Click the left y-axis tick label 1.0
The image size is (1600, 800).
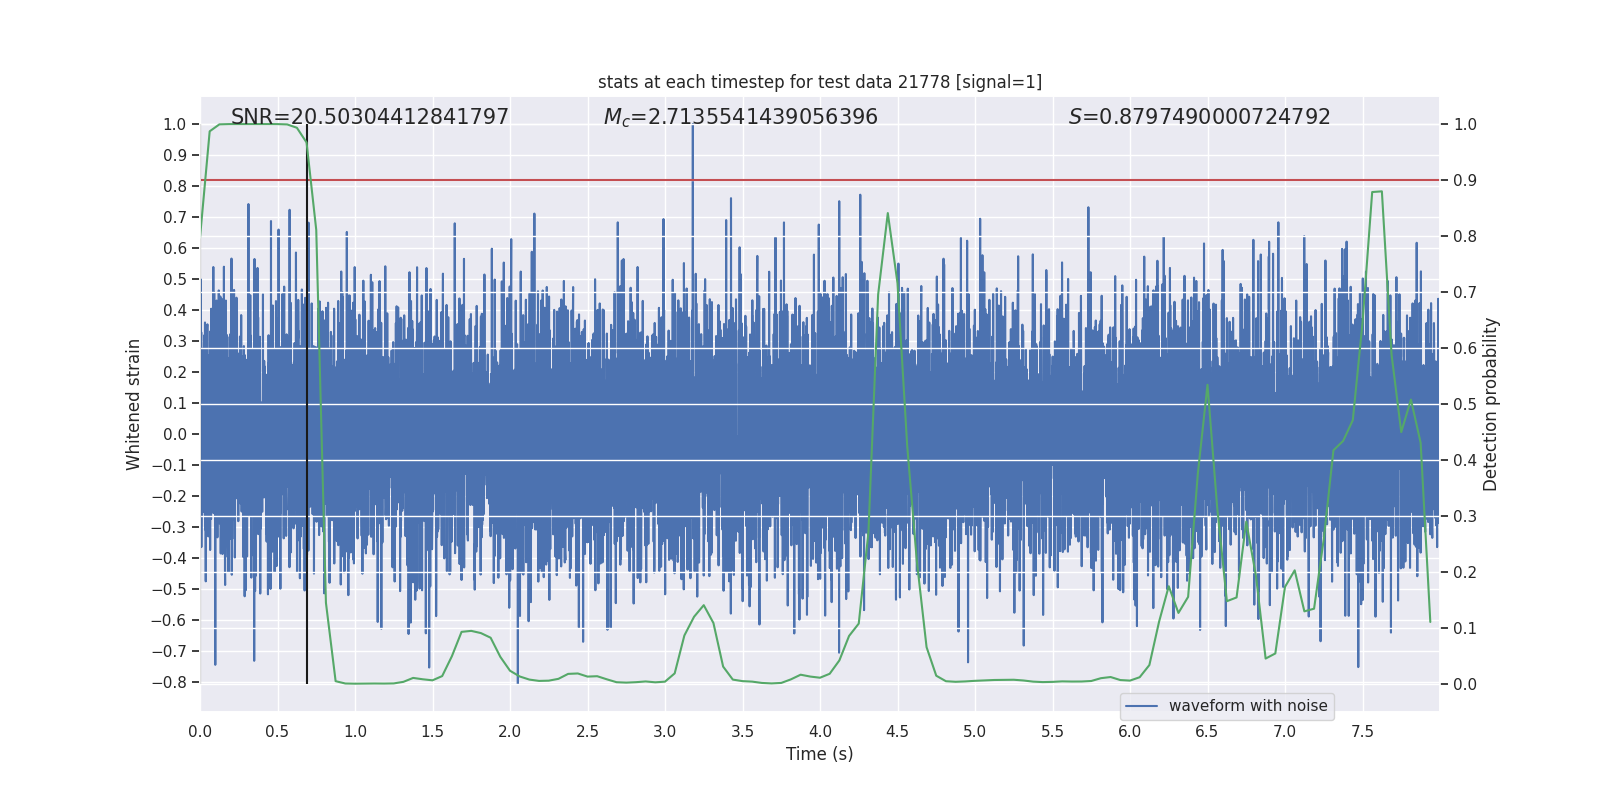pyautogui.click(x=174, y=125)
